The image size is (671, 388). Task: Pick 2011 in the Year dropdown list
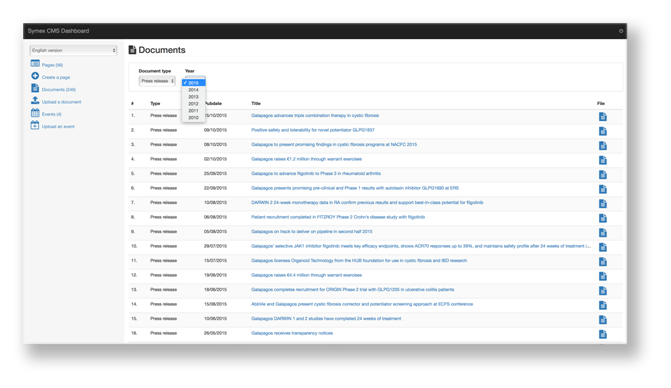(x=193, y=110)
